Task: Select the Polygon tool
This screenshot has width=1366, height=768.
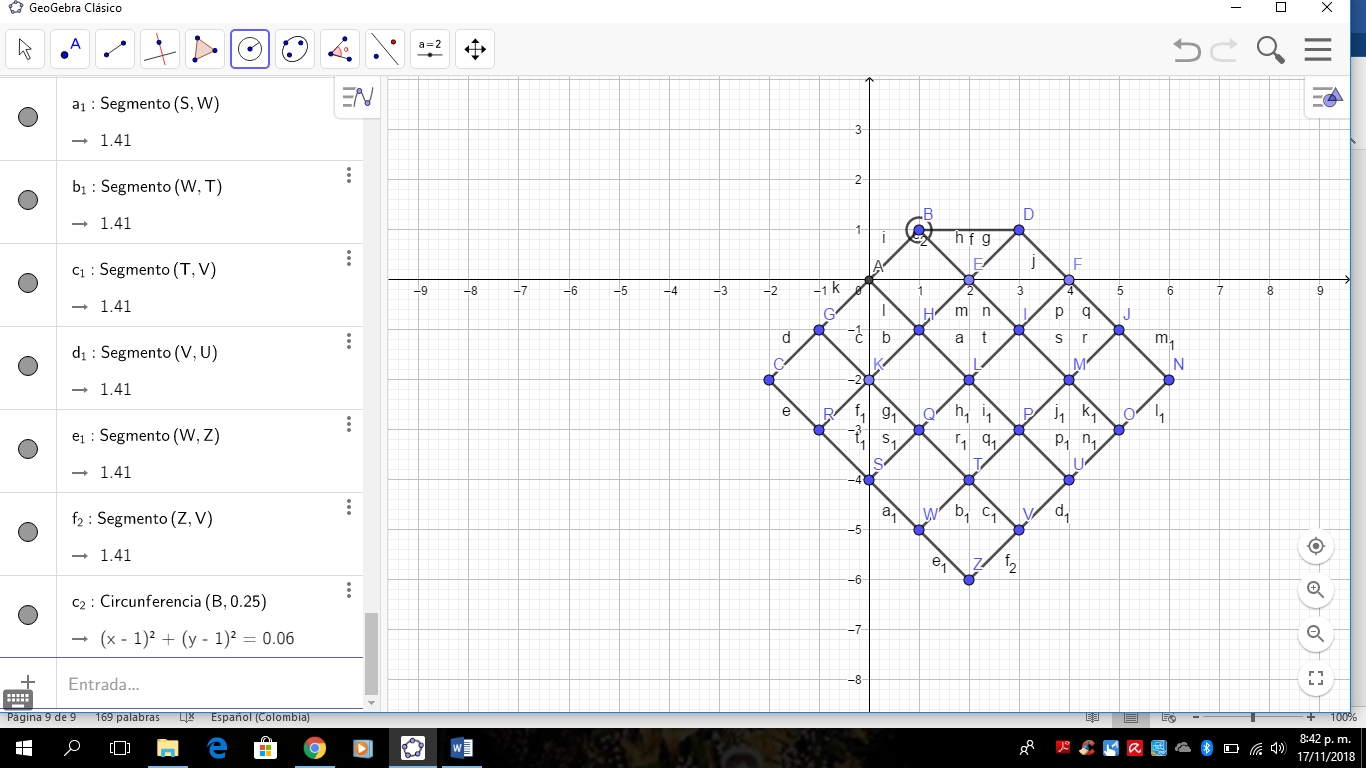Action: pos(204,48)
